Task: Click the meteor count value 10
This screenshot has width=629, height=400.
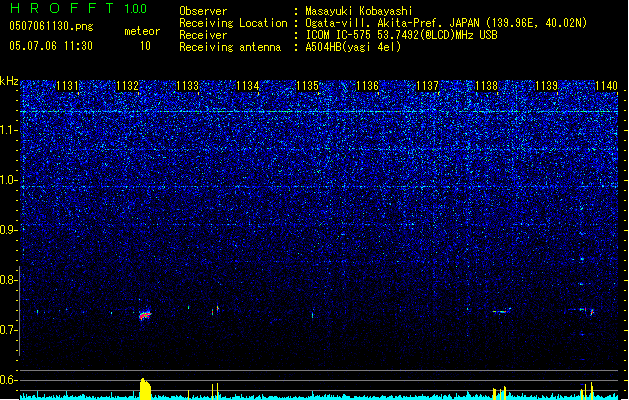Action: click(145, 46)
